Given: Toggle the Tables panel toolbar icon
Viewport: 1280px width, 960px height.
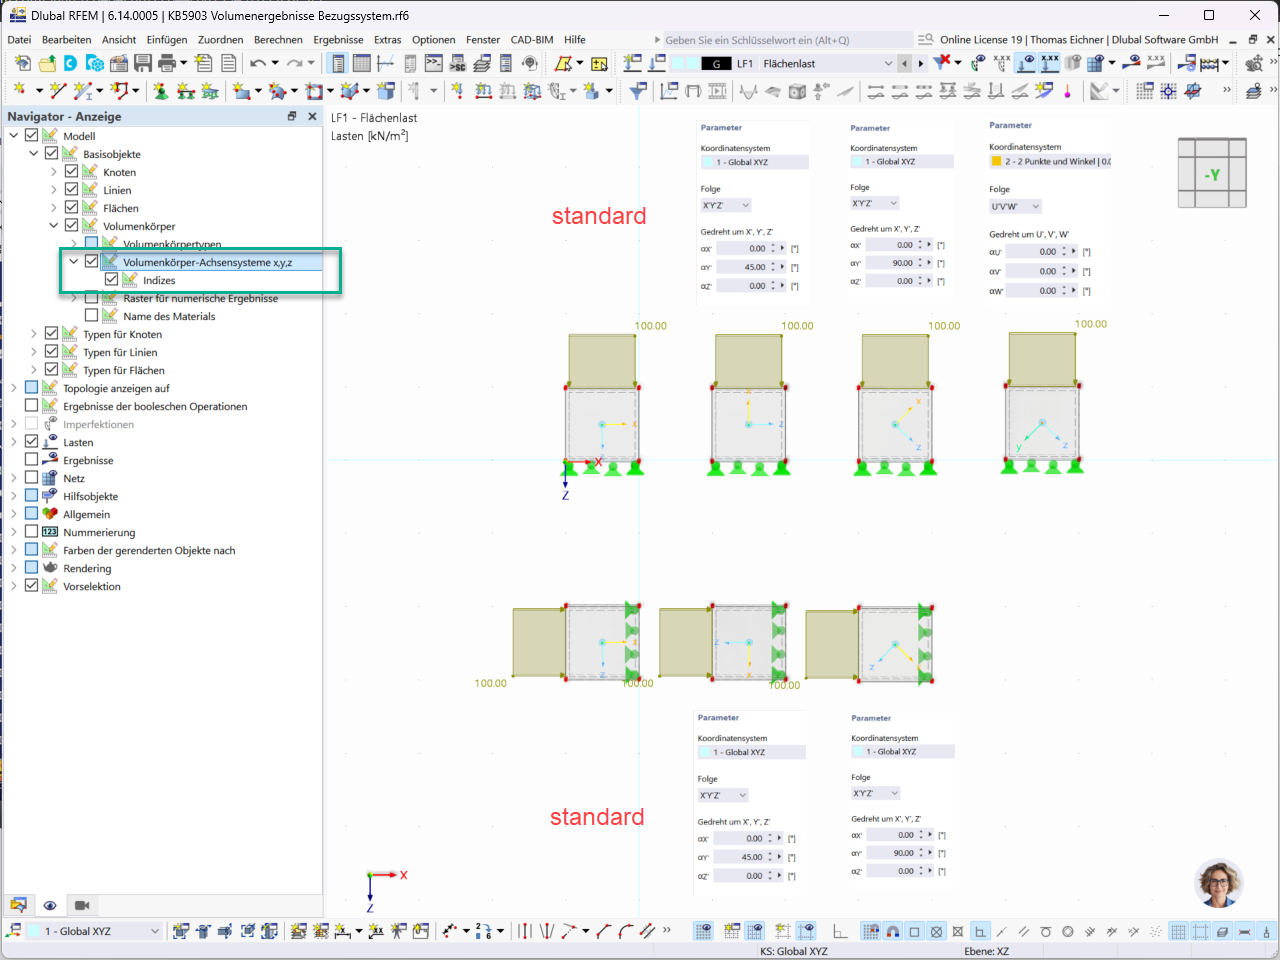Looking at the screenshot, I should click(361, 63).
